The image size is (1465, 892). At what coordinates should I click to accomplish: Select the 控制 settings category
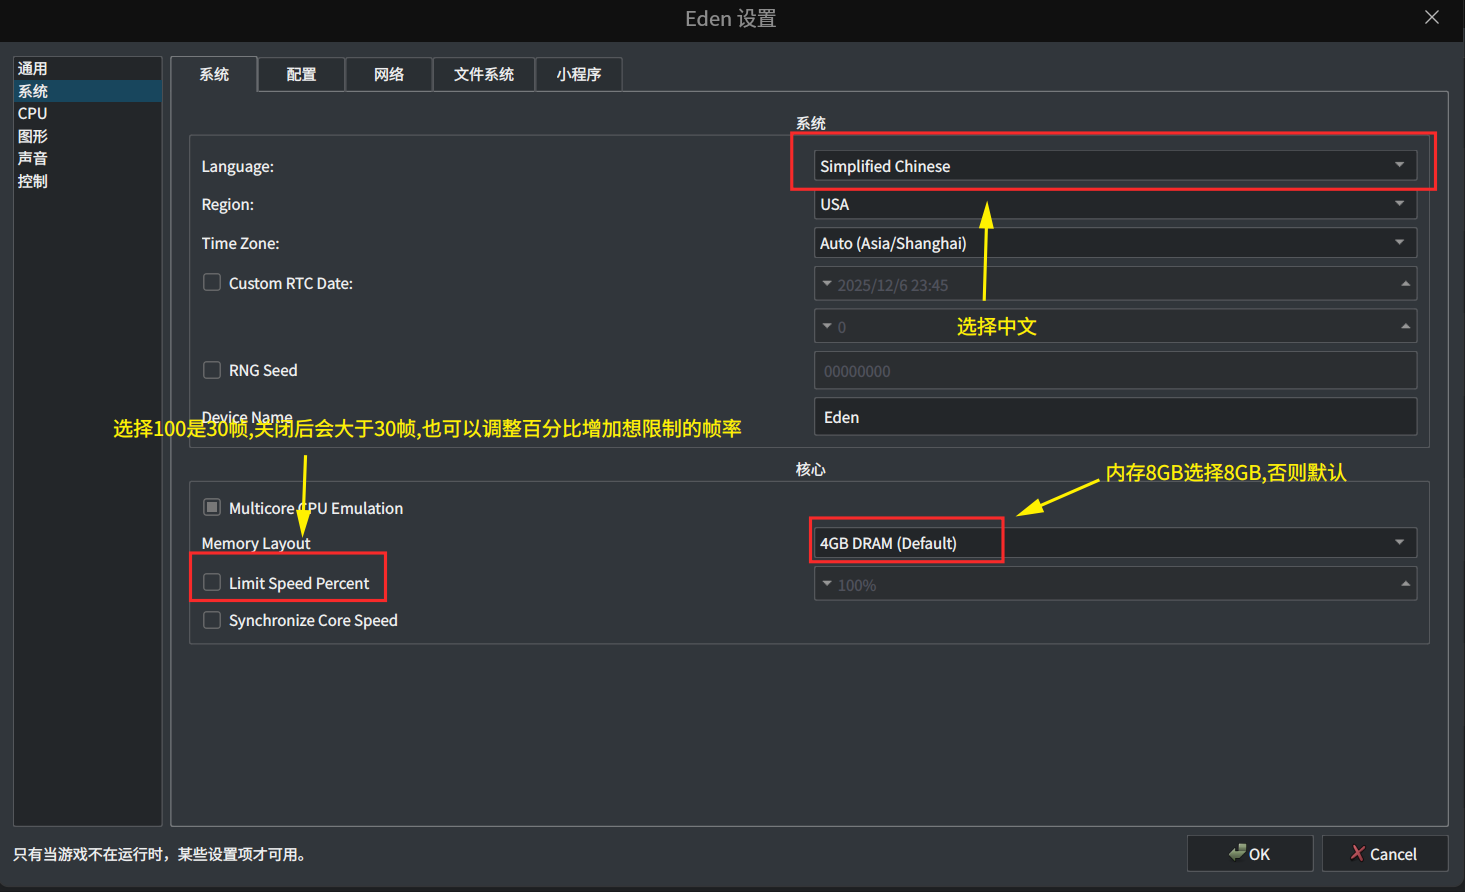(x=87, y=181)
